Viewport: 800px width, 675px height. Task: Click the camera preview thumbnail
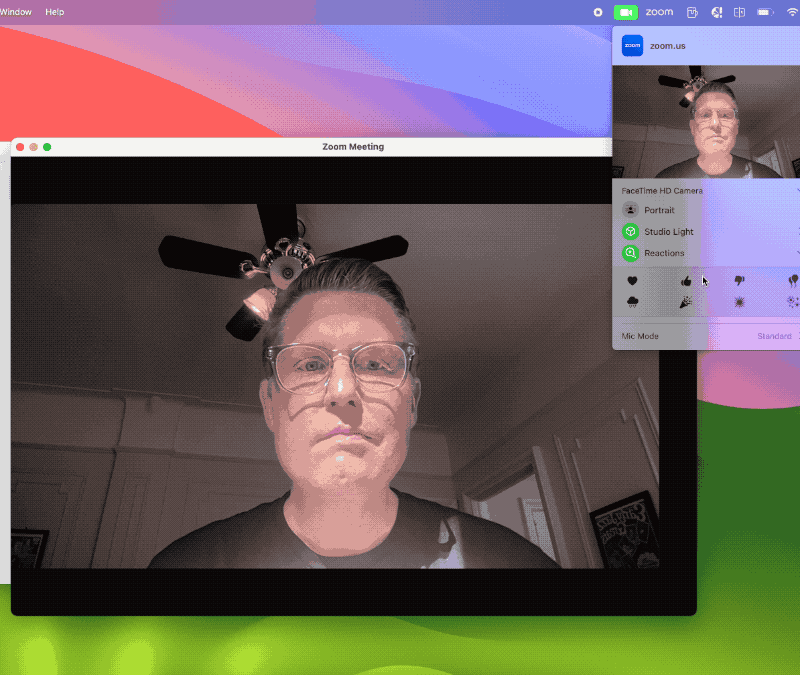pos(706,121)
